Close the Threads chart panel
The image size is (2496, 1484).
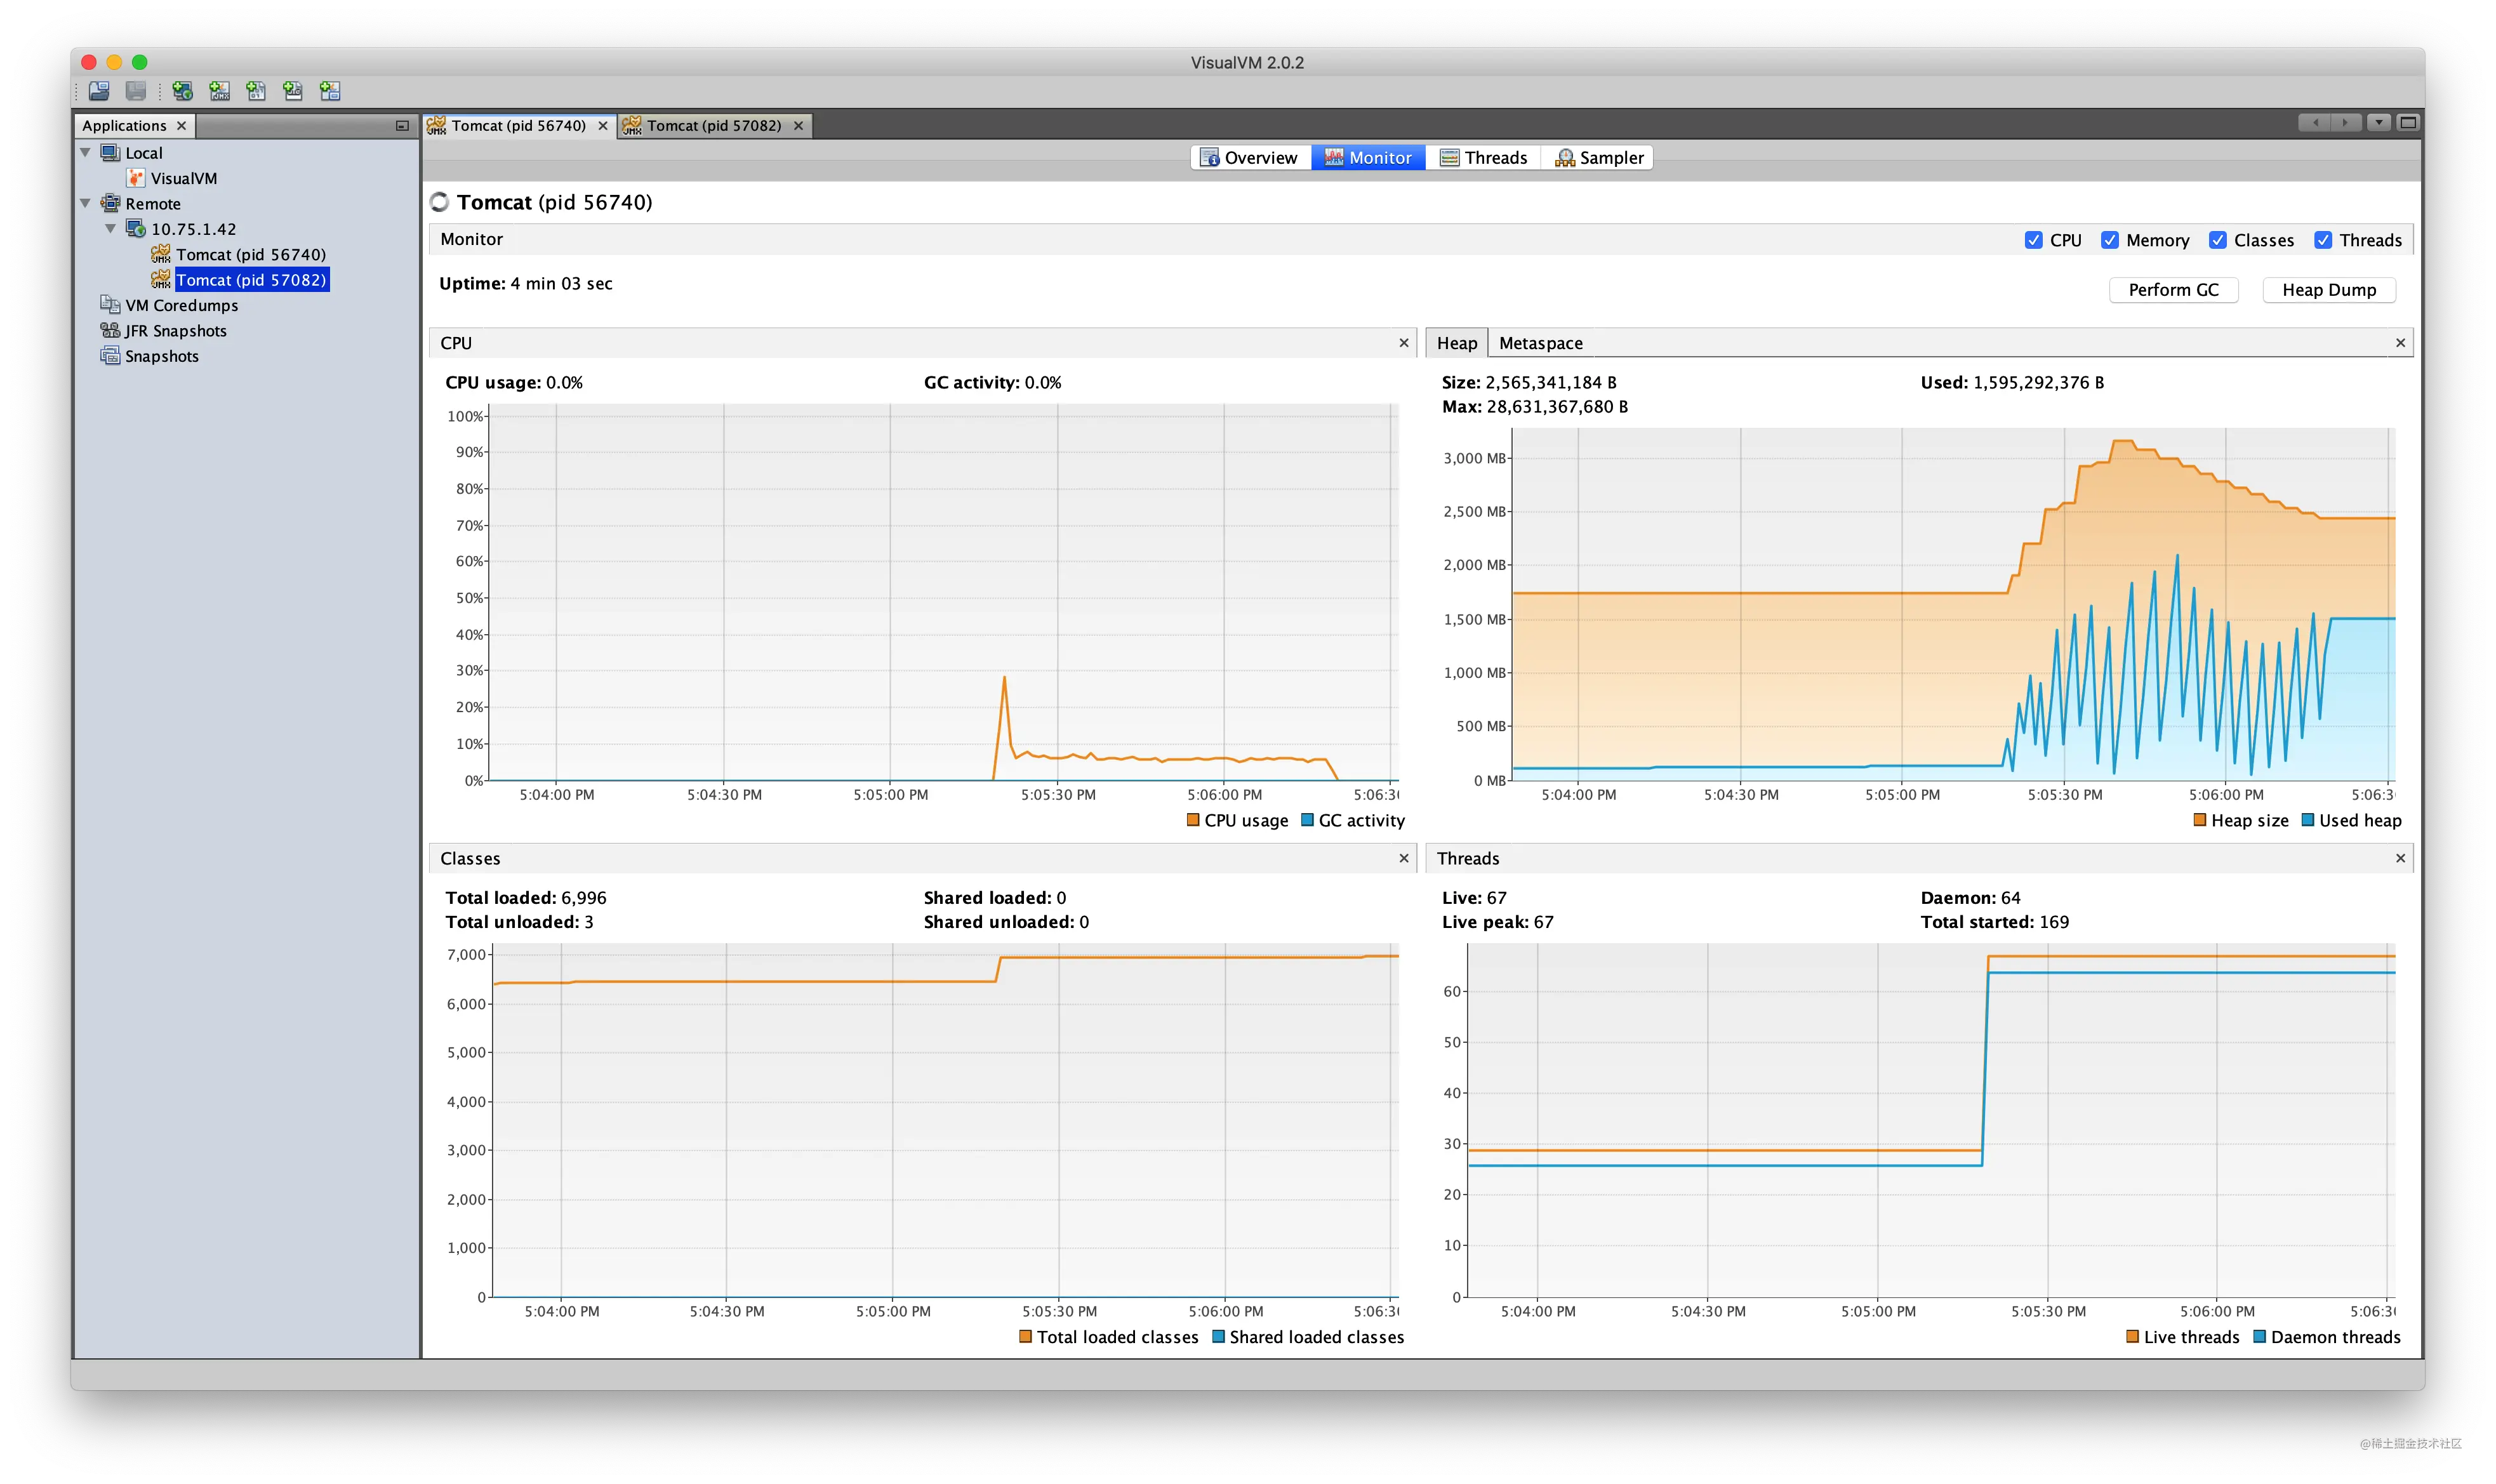[x=2400, y=858]
